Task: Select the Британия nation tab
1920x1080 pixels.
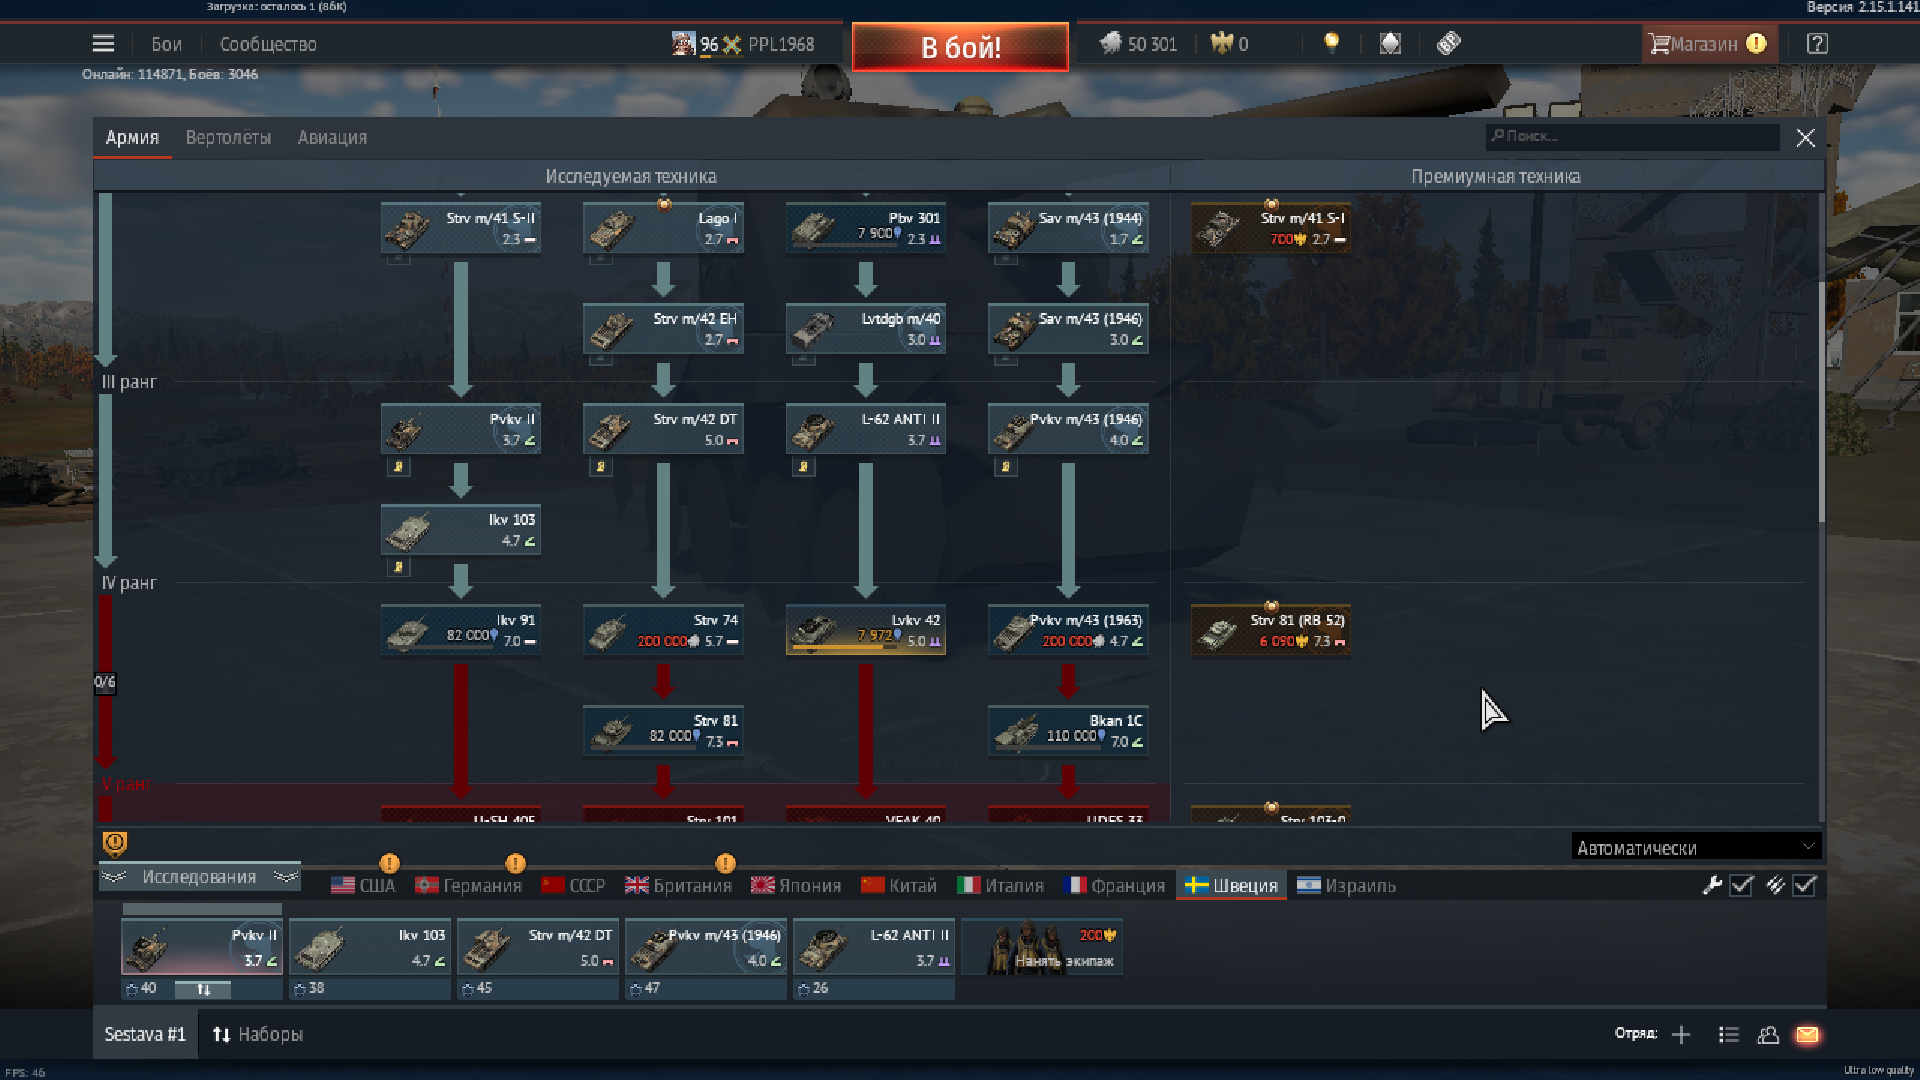Action: click(678, 885)
